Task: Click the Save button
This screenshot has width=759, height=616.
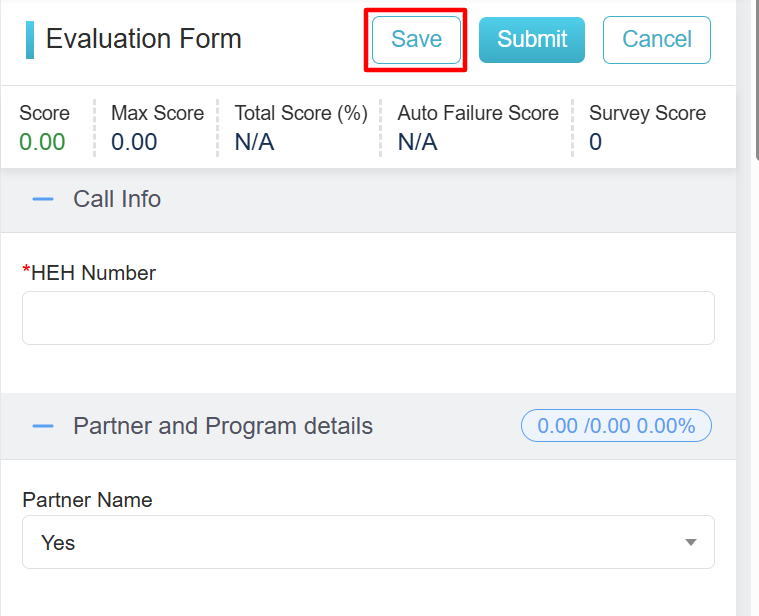Action: [x=416, y=40]
